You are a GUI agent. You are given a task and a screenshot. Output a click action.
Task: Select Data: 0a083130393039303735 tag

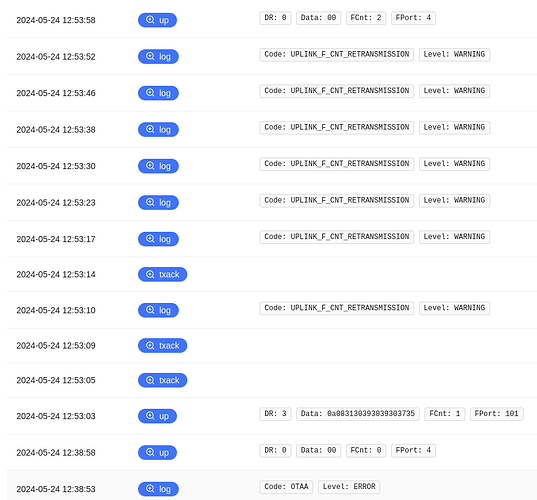[358, 414]
